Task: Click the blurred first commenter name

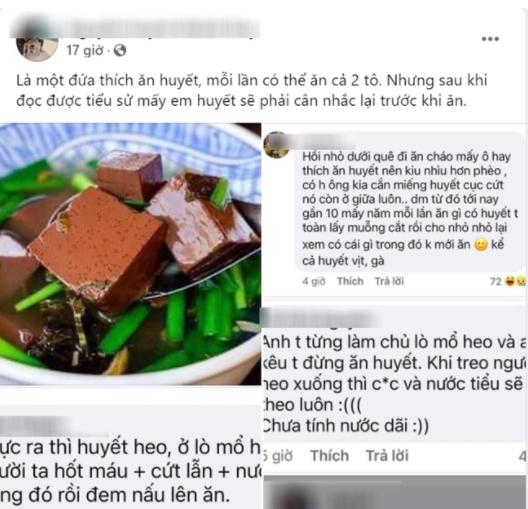Action: (x=322, y=142)
